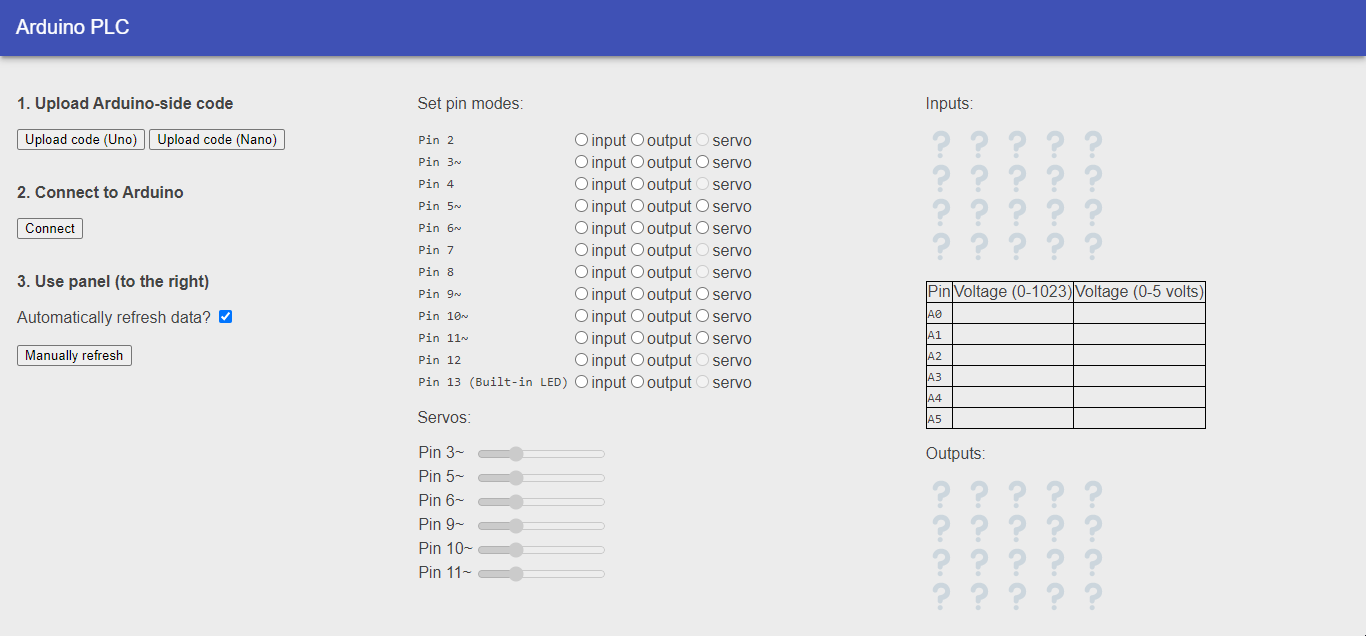Set Pin 7 to output mode
The image size is (1366, 636).
(637, 250)
